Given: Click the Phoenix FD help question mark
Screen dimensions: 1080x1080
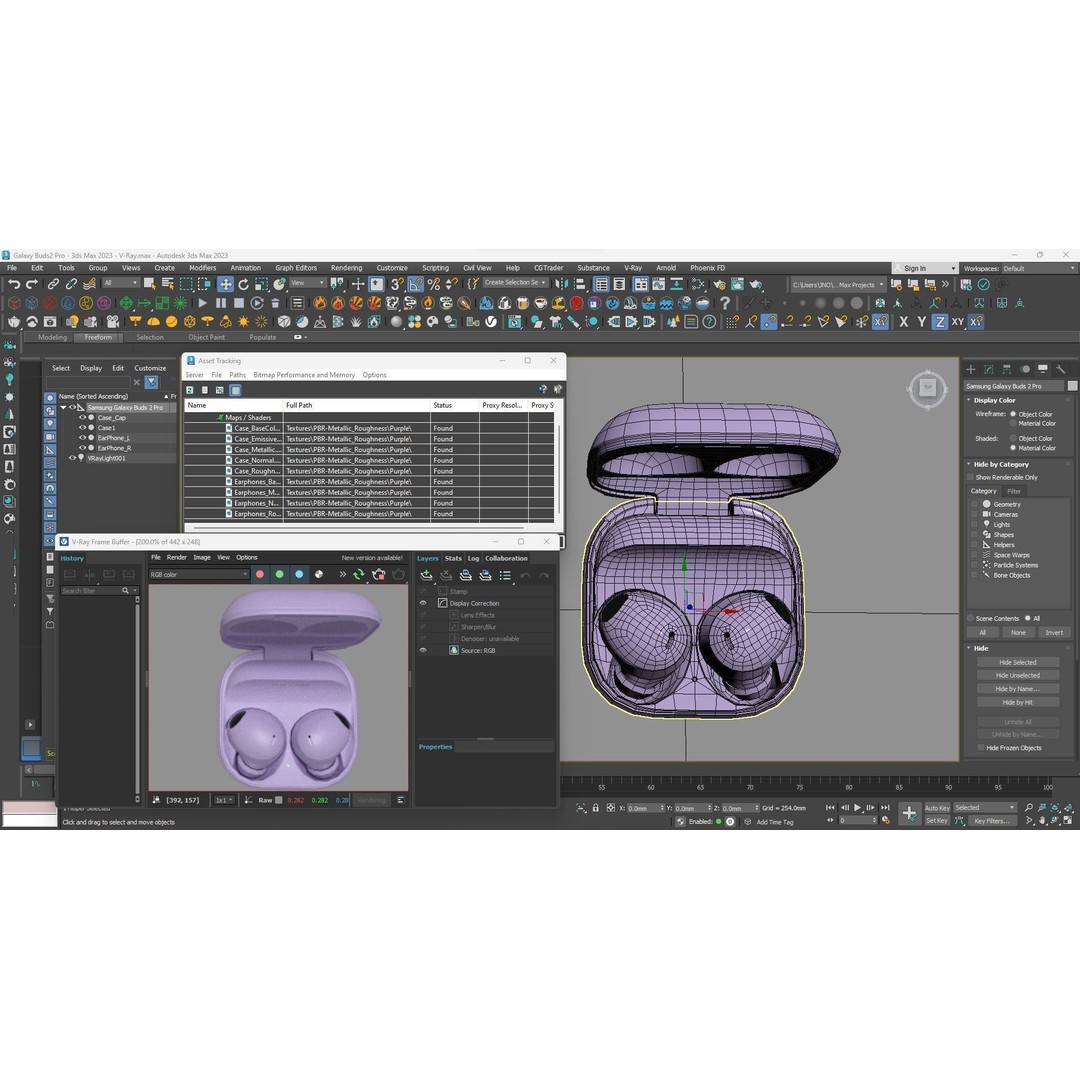Looking at the screenshot, I should point(725,303).
